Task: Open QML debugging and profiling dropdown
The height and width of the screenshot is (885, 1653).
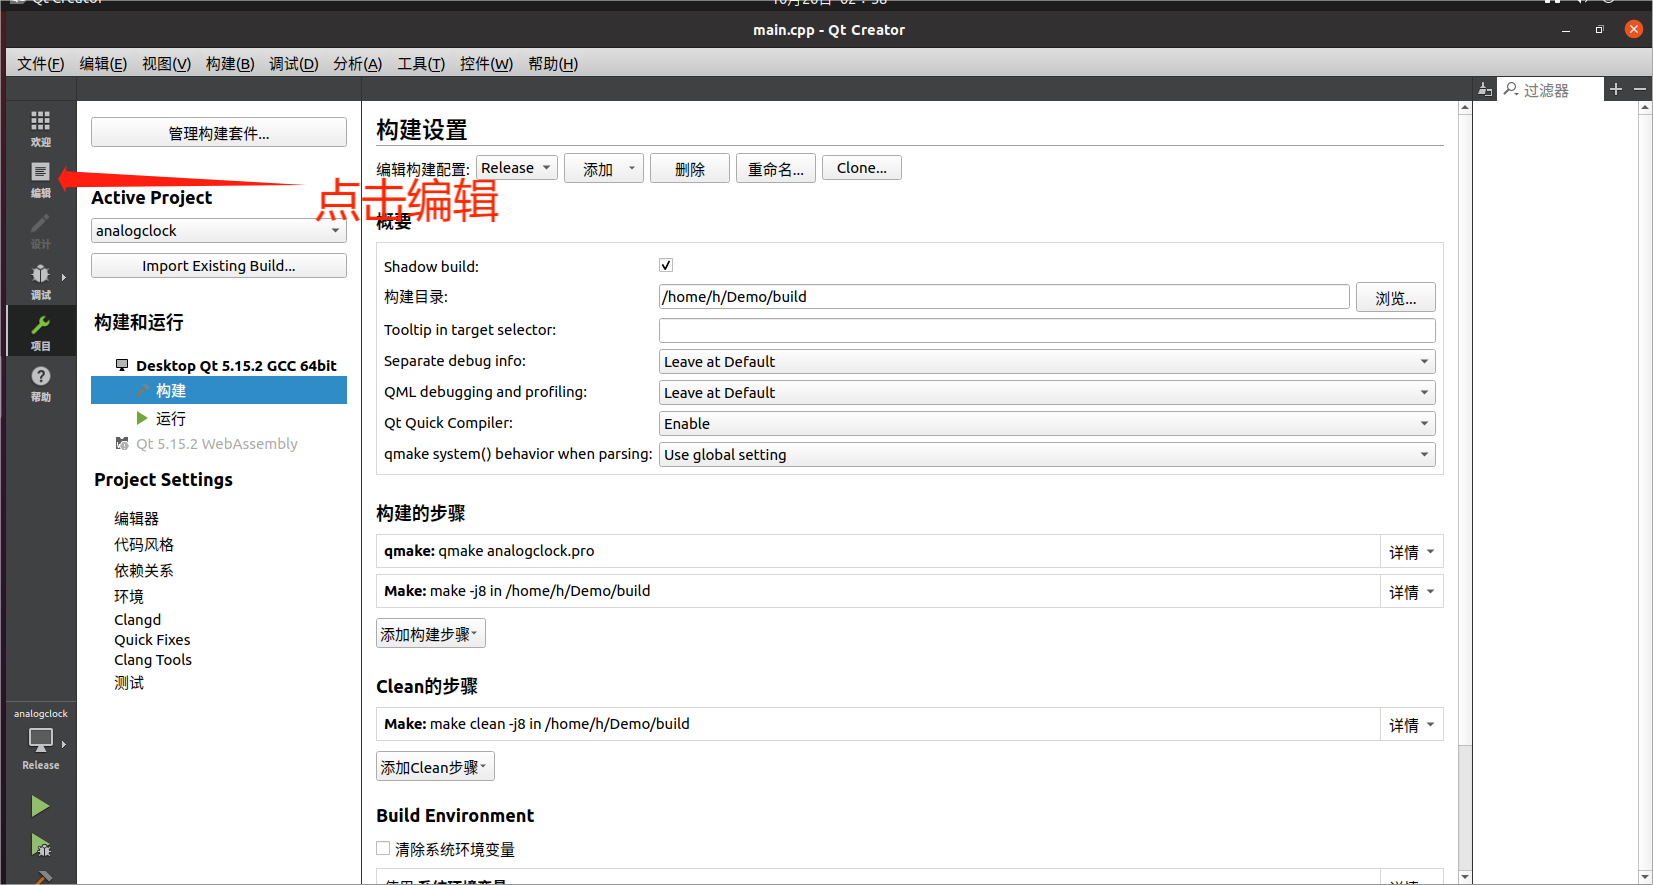Action: [1047, 393]
